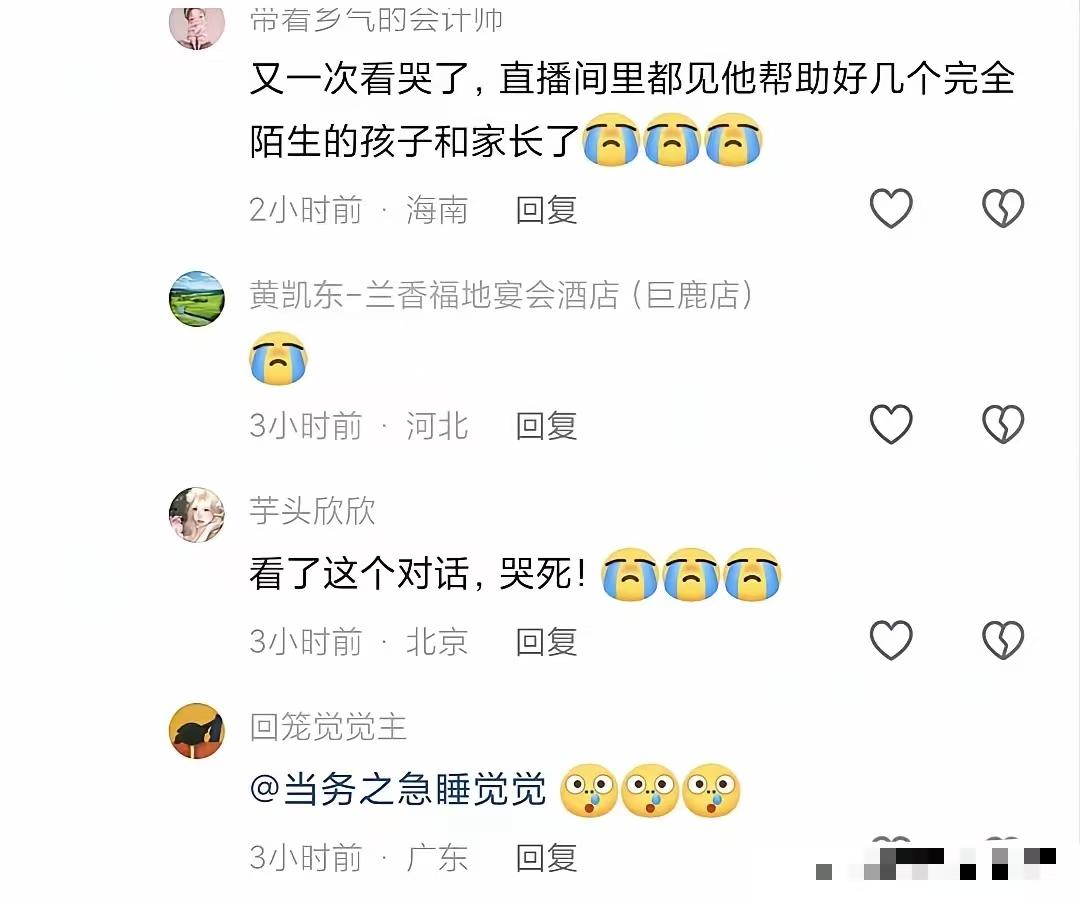This screenshot has width=1080, height=898.
Task: Select the crying emoji in 黄凯东's comment
Action: click(278, 358)
